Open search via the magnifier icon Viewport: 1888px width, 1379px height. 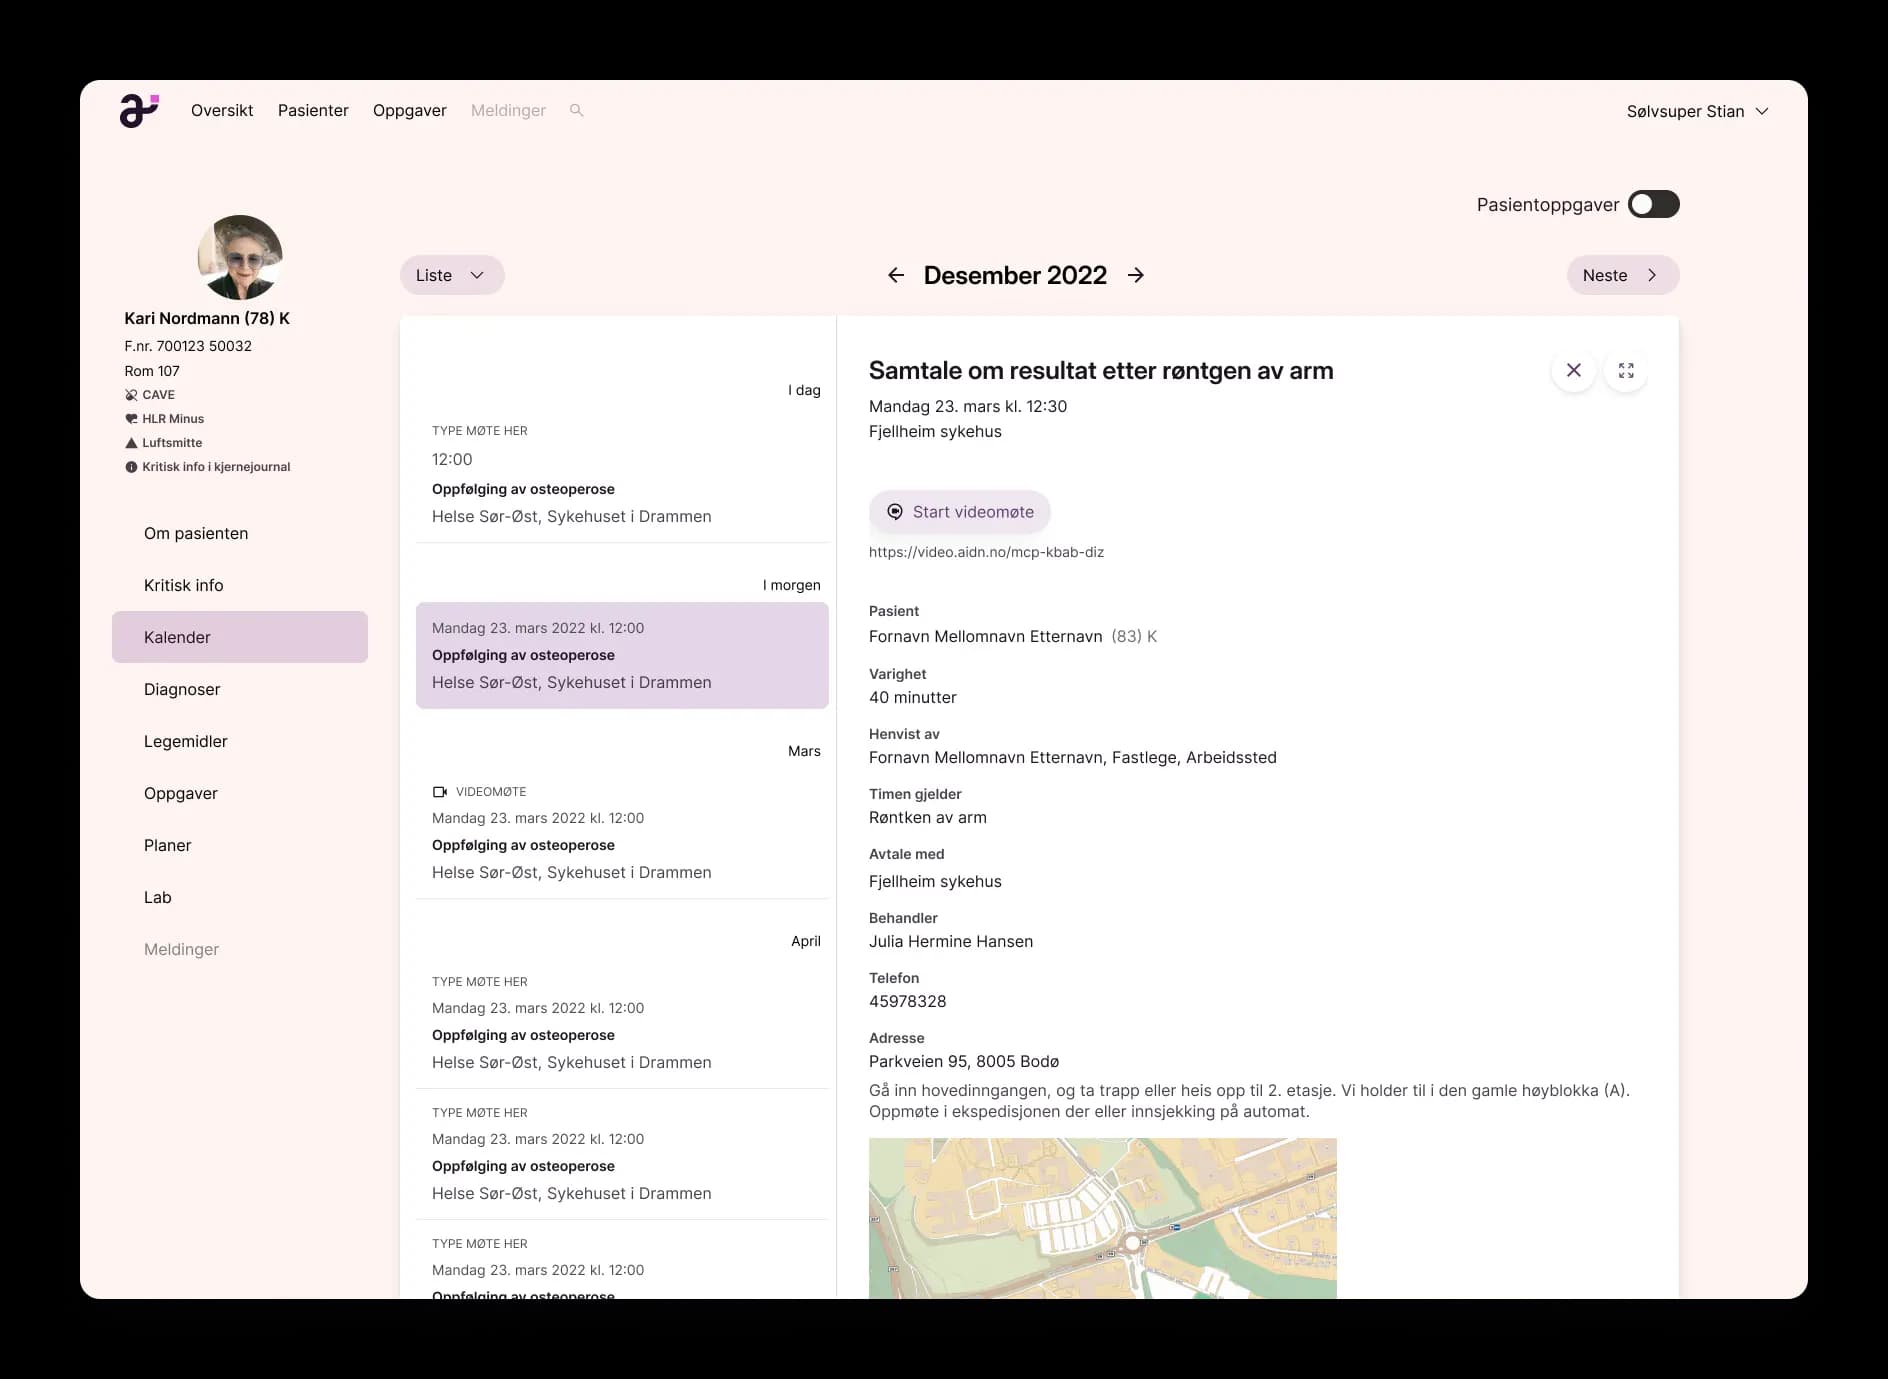click(x=576, y=110)
